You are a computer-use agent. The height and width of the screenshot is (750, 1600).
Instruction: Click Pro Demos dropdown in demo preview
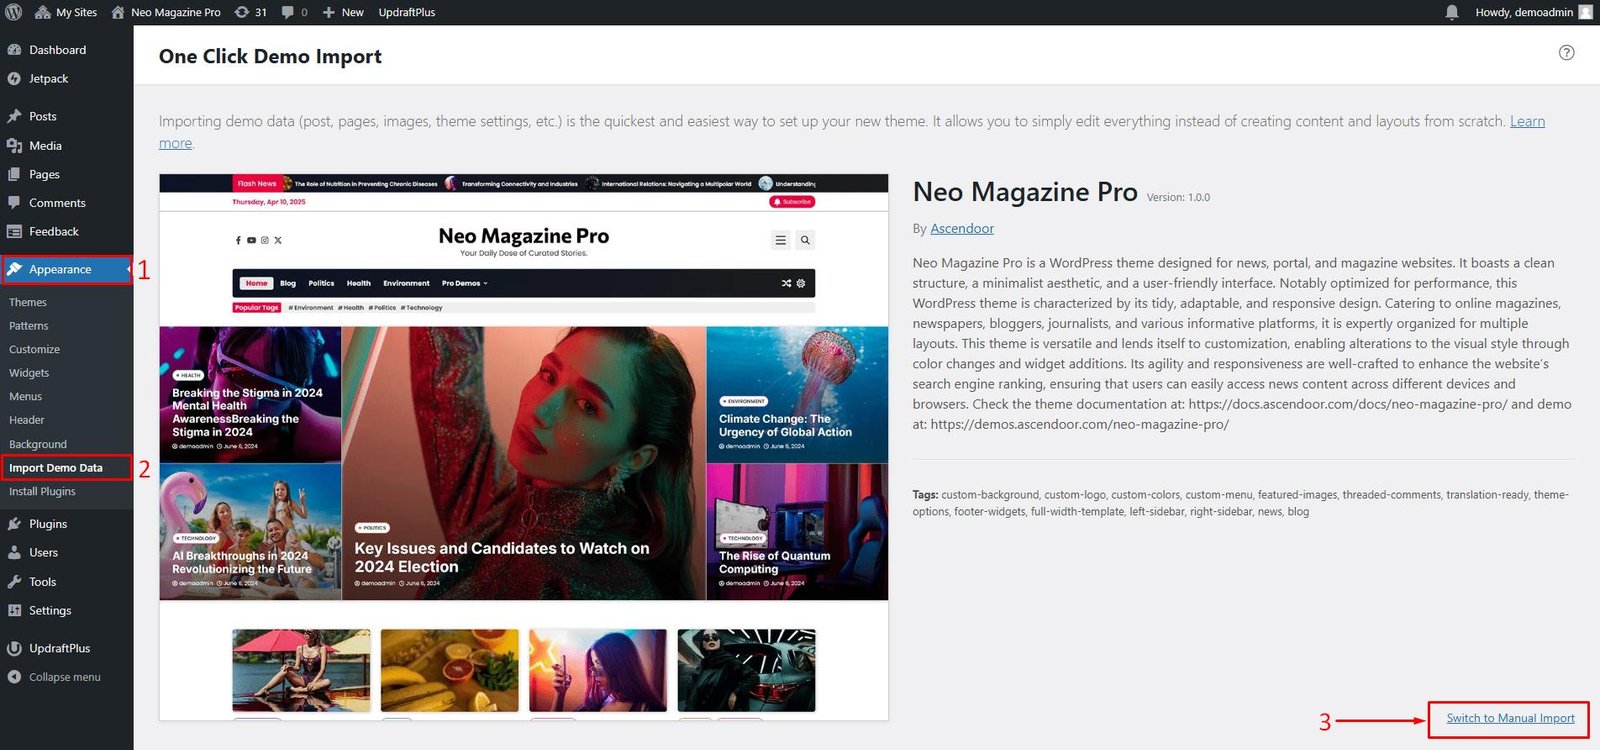click(x=465, y=283)
